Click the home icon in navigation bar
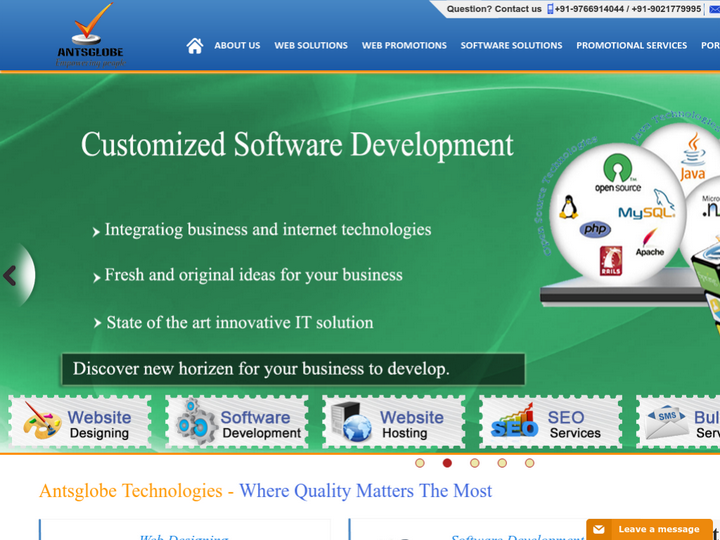 (x=195, y=45)
